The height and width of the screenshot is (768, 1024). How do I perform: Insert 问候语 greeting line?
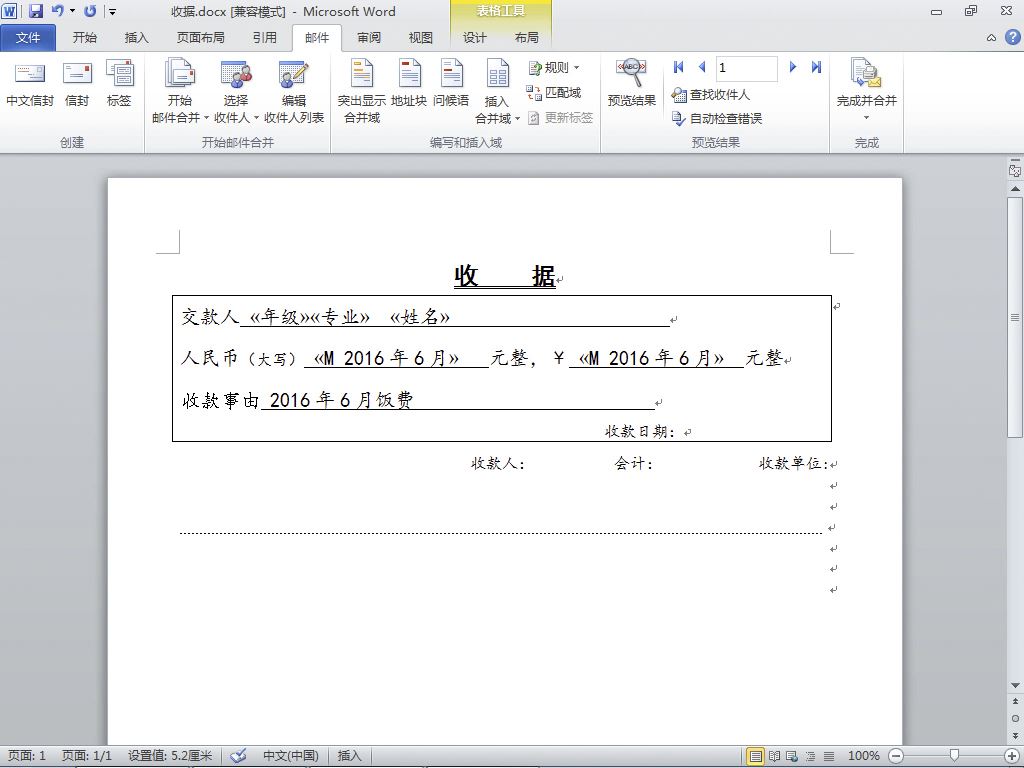coord(451,84)
